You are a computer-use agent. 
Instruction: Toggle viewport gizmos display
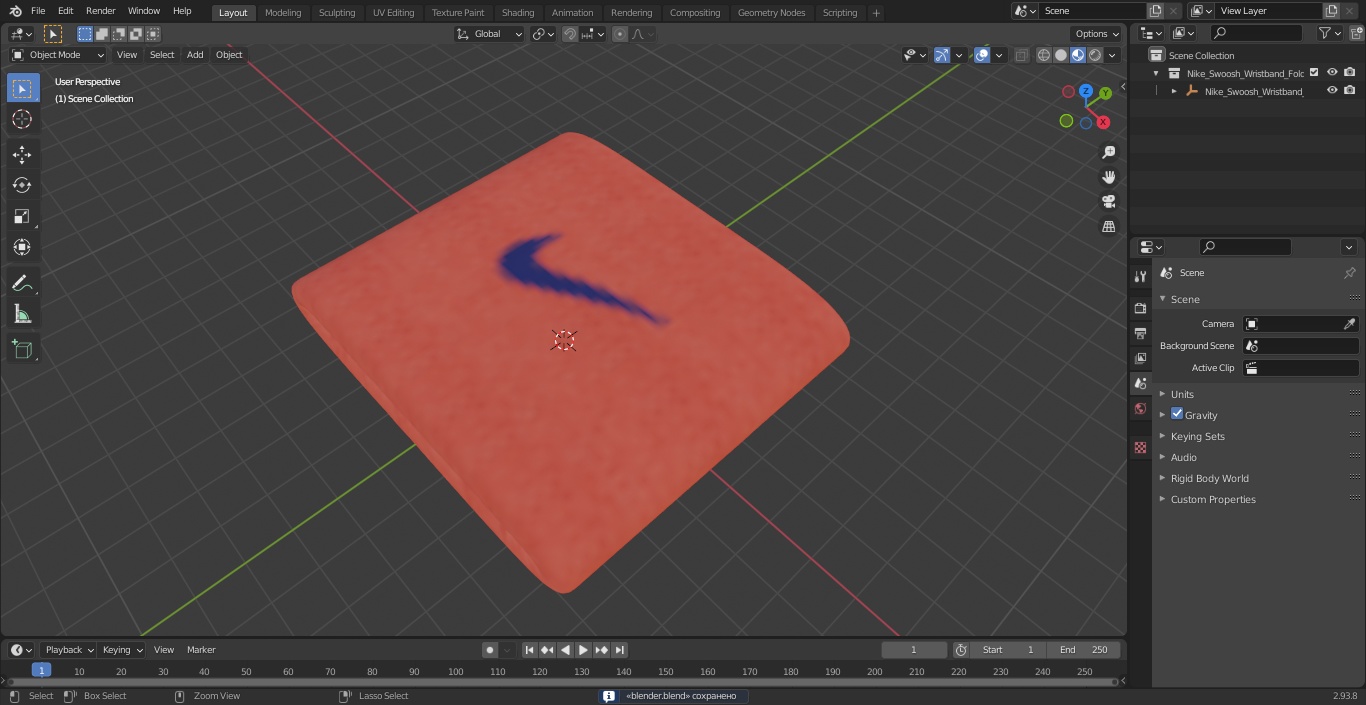(942, 55)
